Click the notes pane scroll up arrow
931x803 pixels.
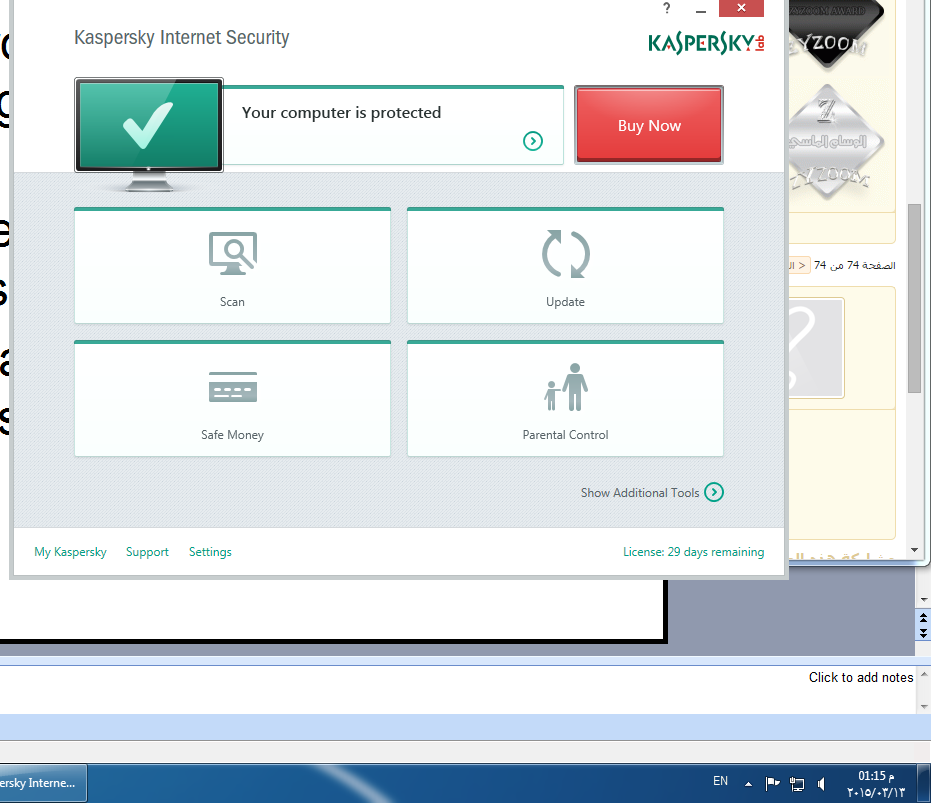pyautogui.click(x=924, y=675)
